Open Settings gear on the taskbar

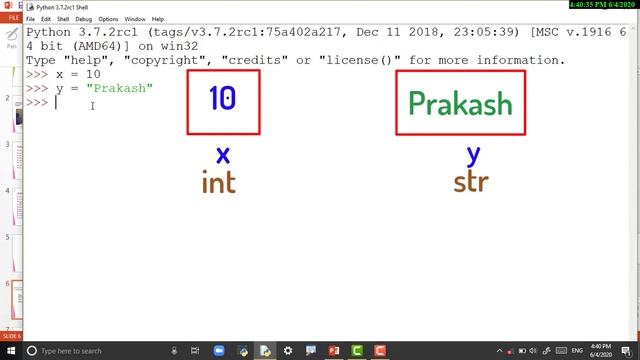288,351
